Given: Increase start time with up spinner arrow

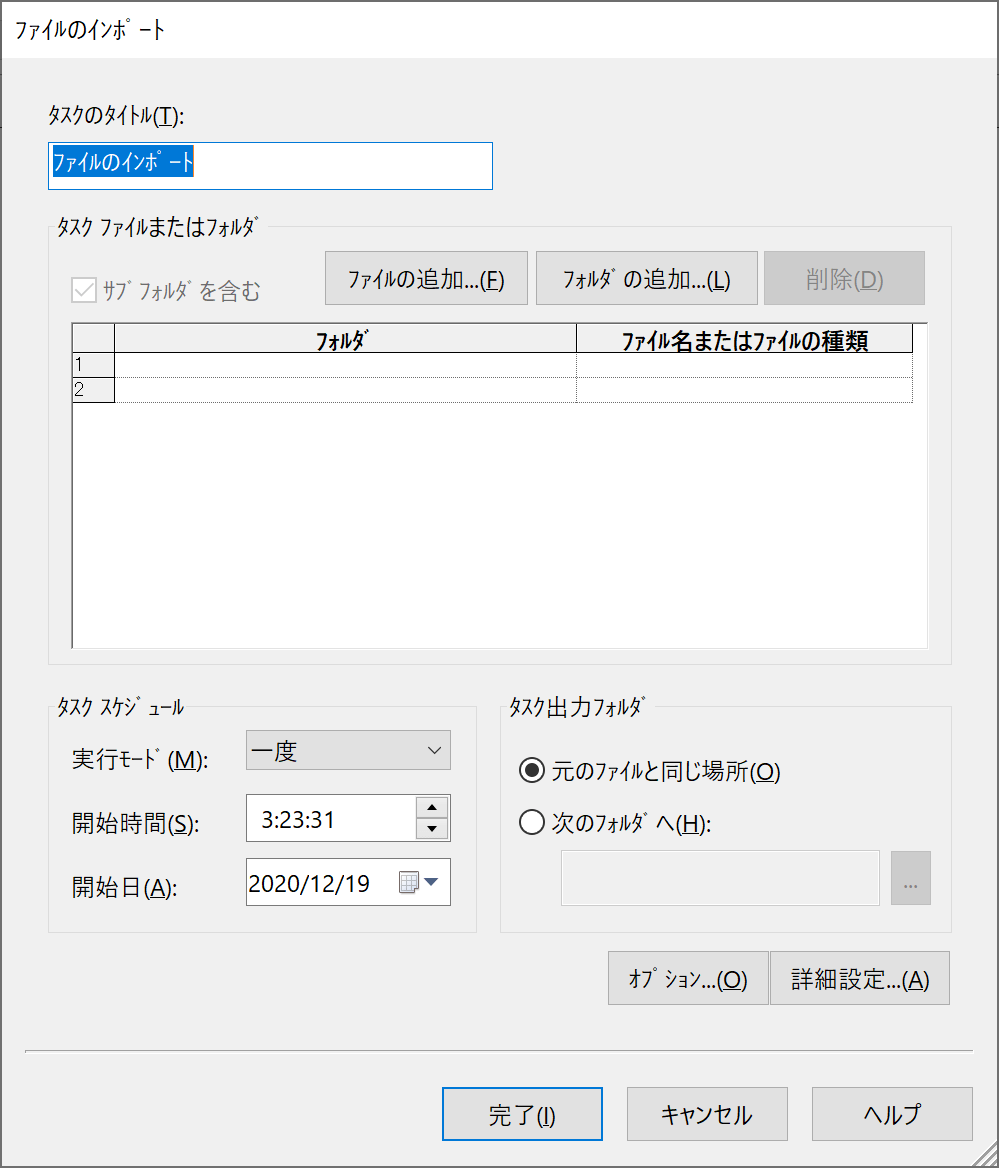Looking at the screenshot, I should 432,808.
